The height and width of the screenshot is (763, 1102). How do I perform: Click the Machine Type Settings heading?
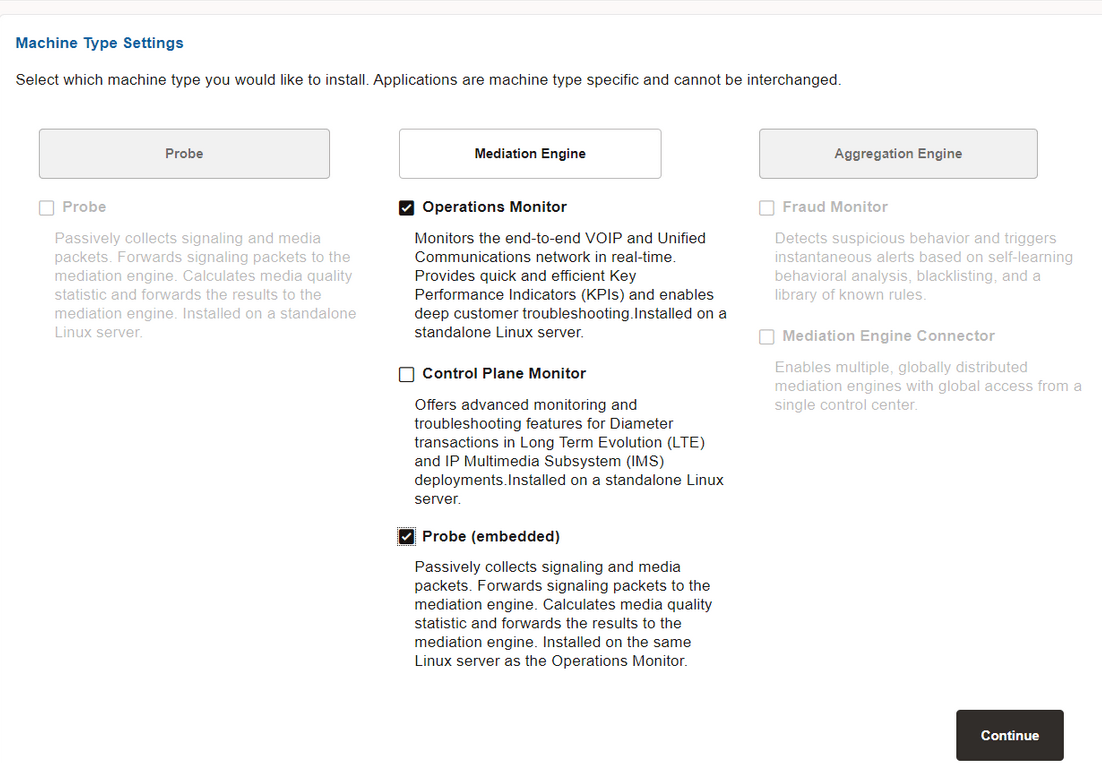tap(98, 43)
